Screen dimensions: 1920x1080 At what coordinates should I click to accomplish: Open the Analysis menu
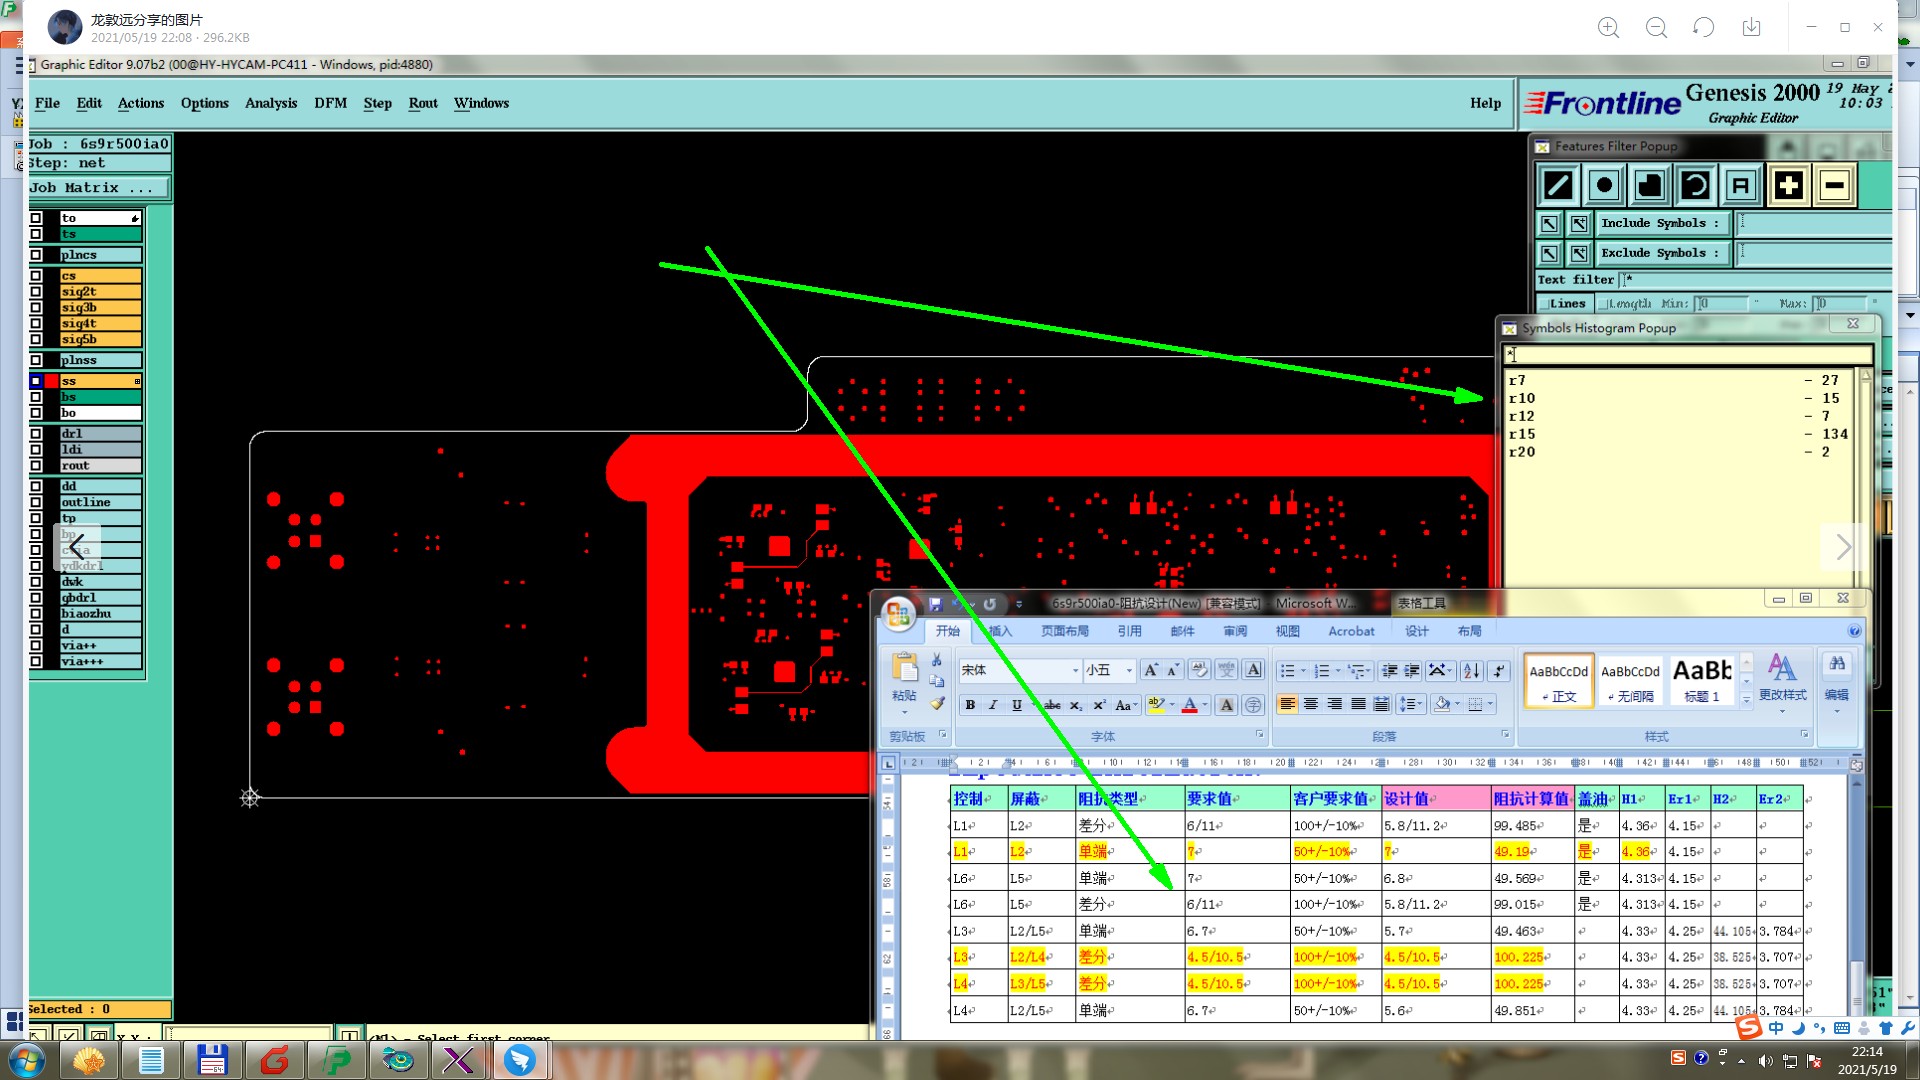270,103
